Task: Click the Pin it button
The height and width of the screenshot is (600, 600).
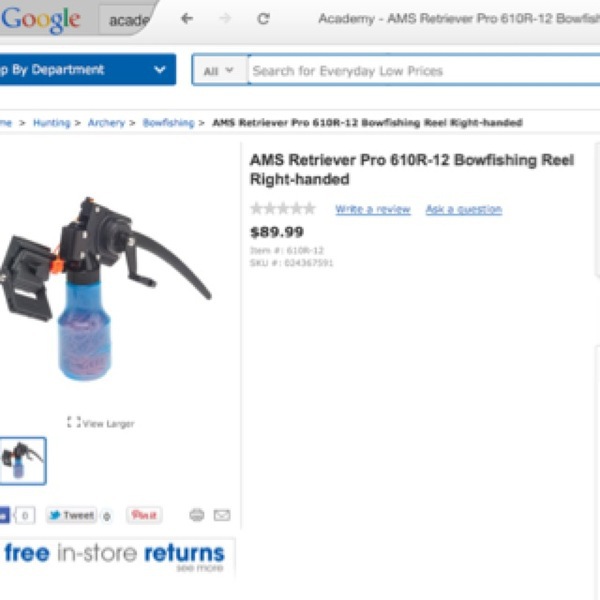Action: point(144,515)
